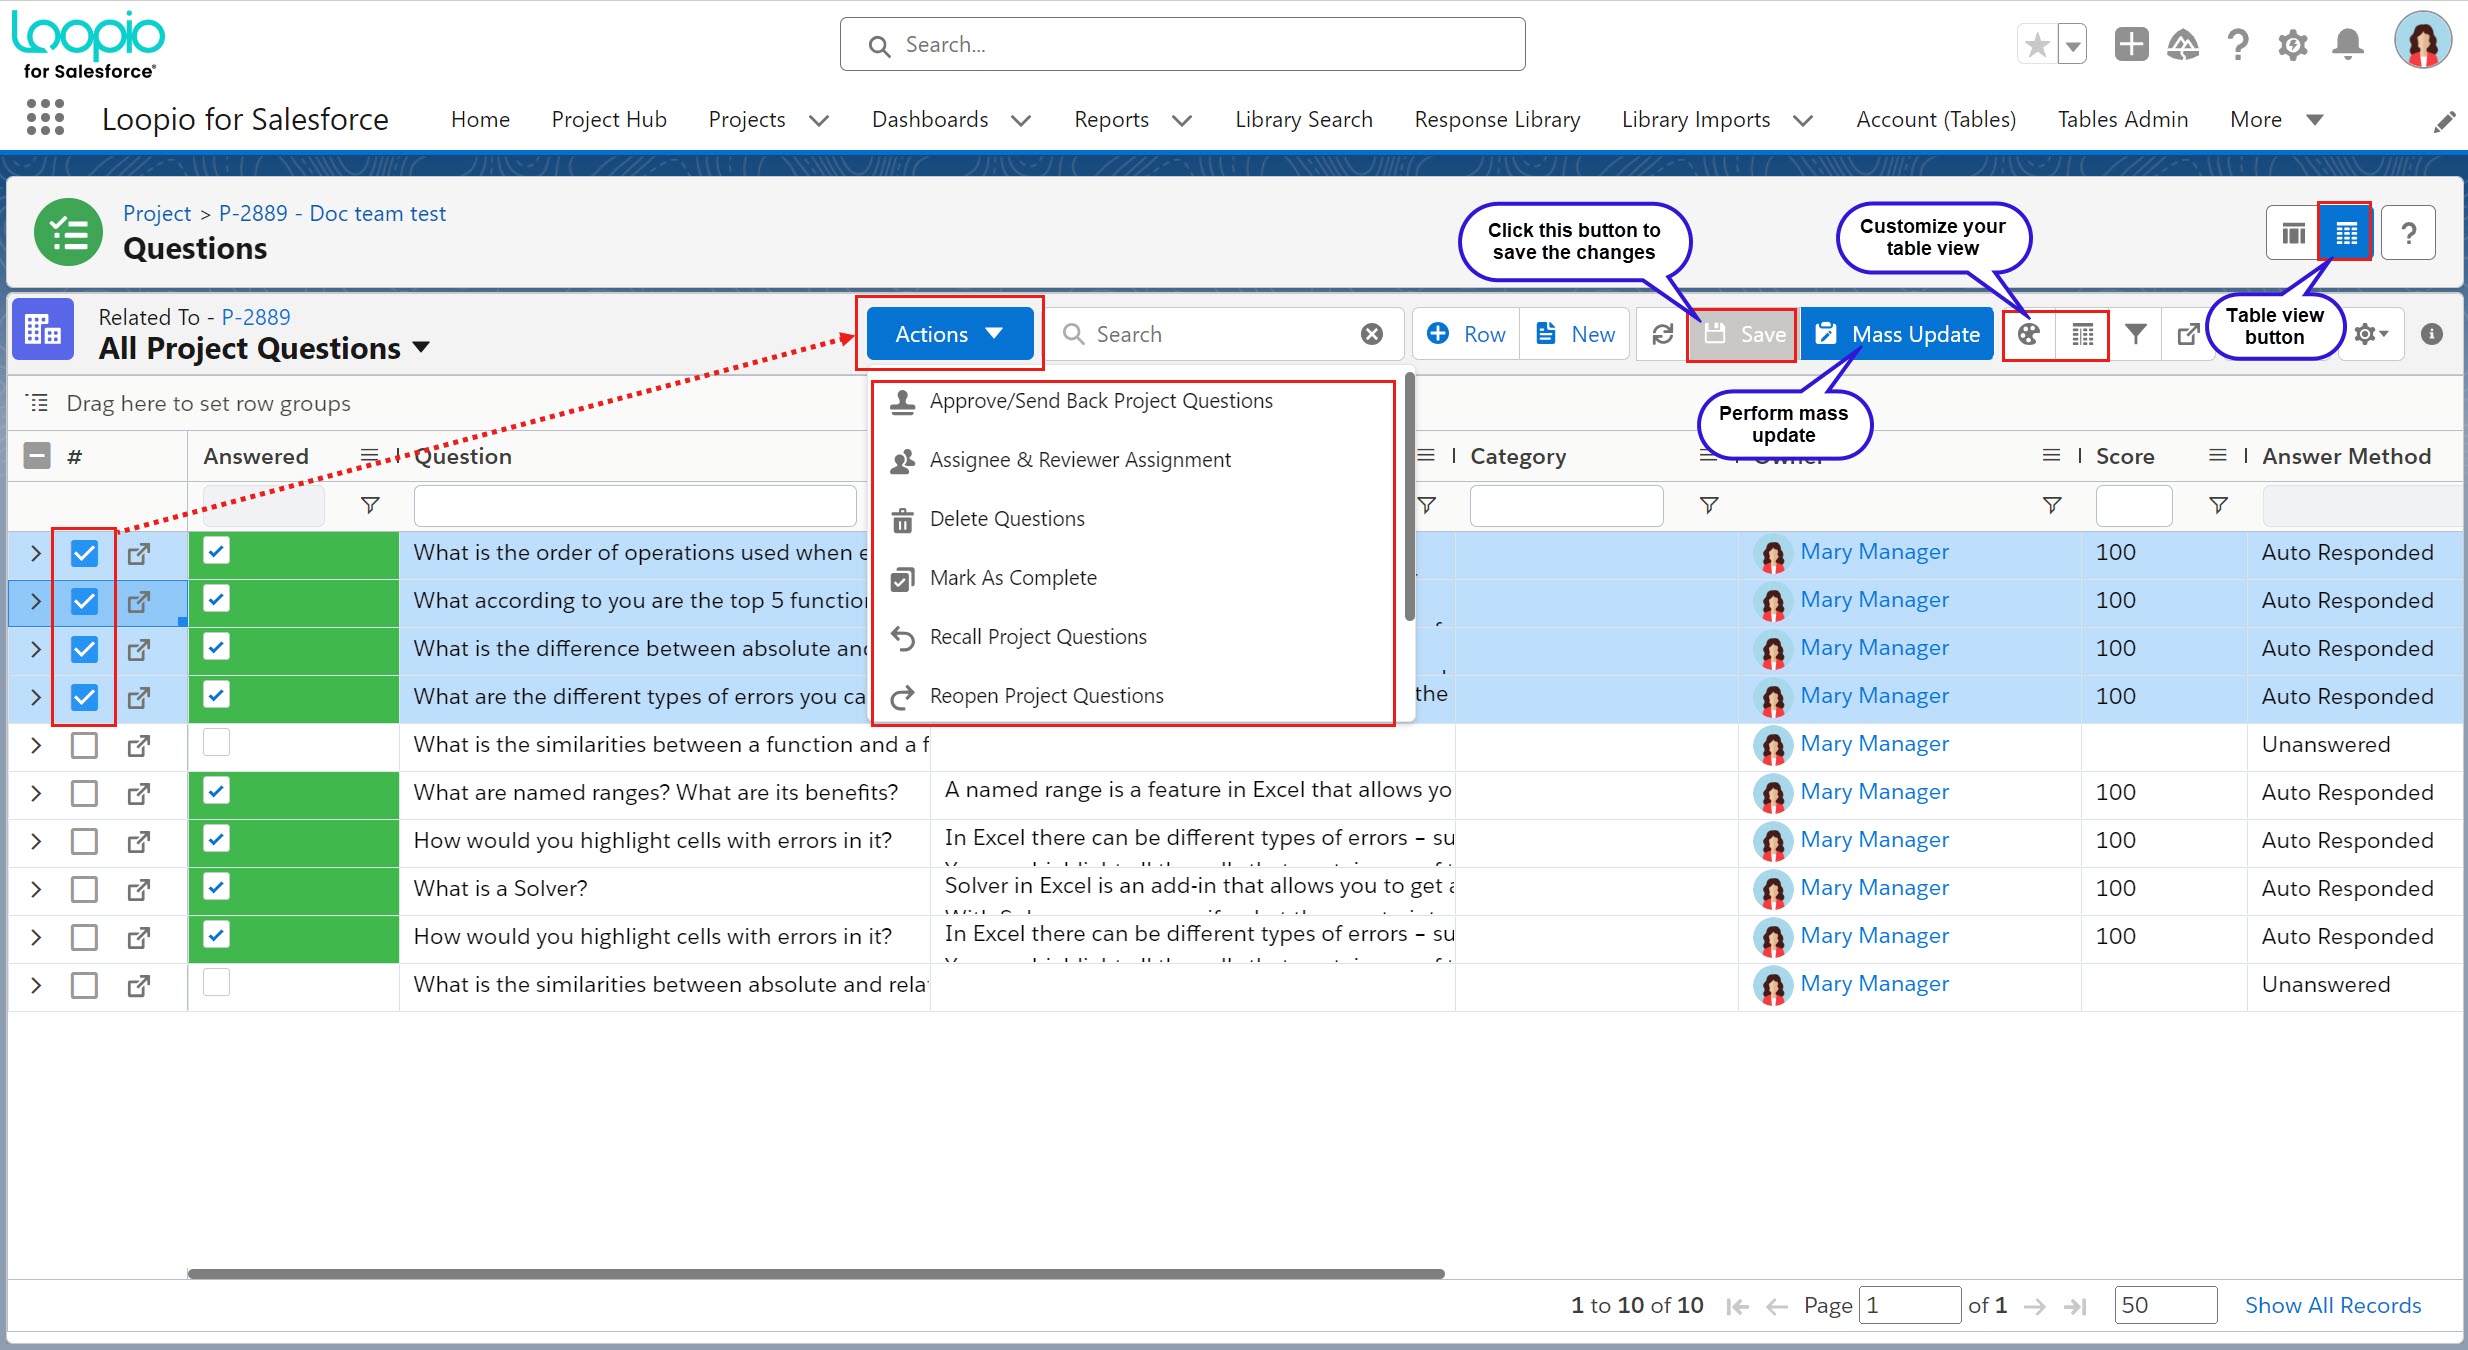Open 'What is a Solver?' record icon
Screen dimensions: 2468x1350
(x=139, y=889)
